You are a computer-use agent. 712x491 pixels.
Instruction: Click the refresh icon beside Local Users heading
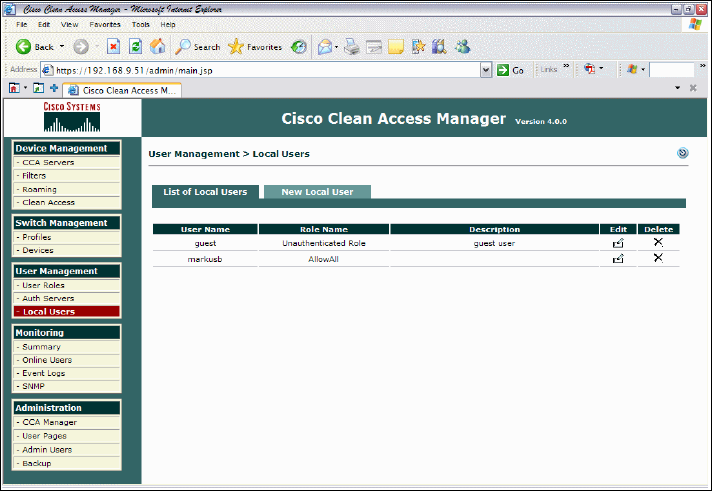[x=683, y=153]
